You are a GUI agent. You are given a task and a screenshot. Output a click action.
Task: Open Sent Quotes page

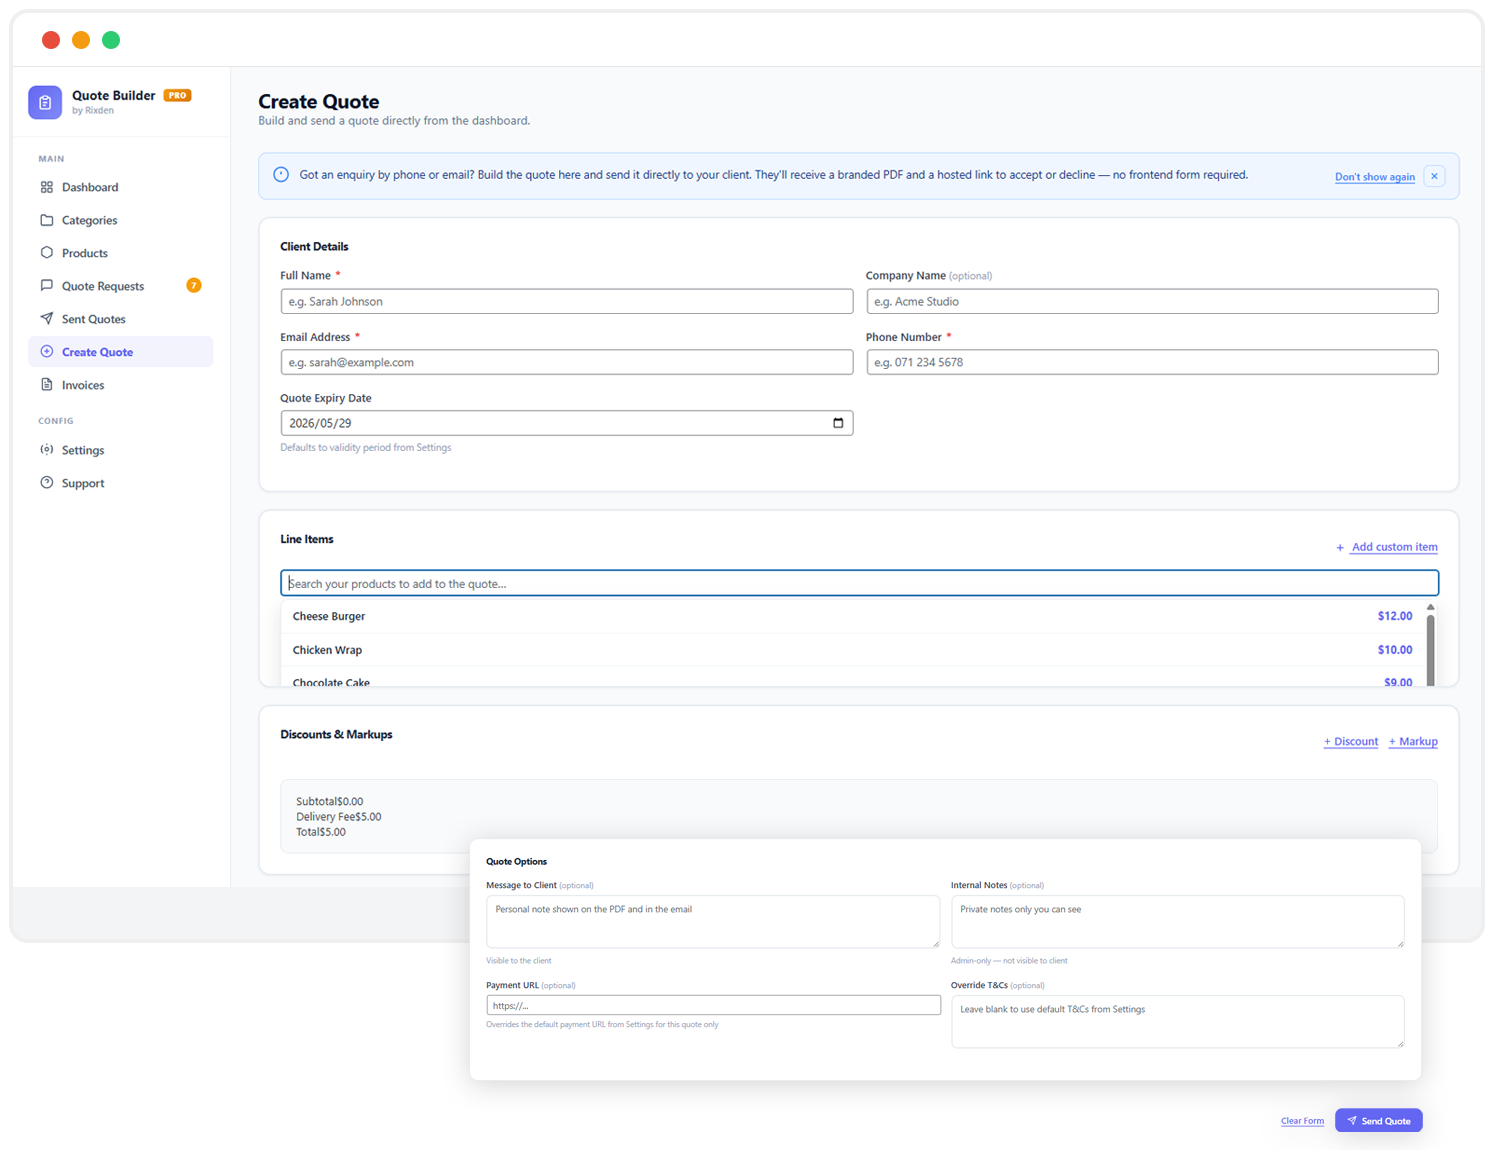(x=120, y=319)
